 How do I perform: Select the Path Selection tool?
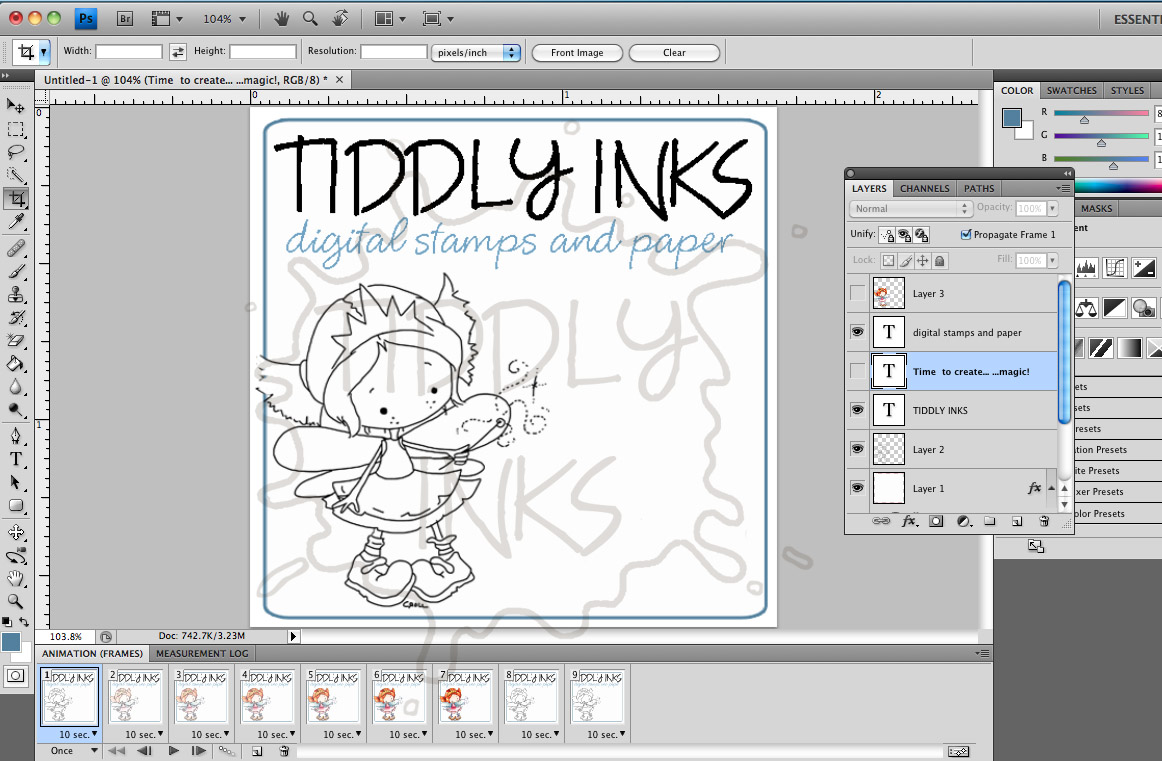[16, 482]
